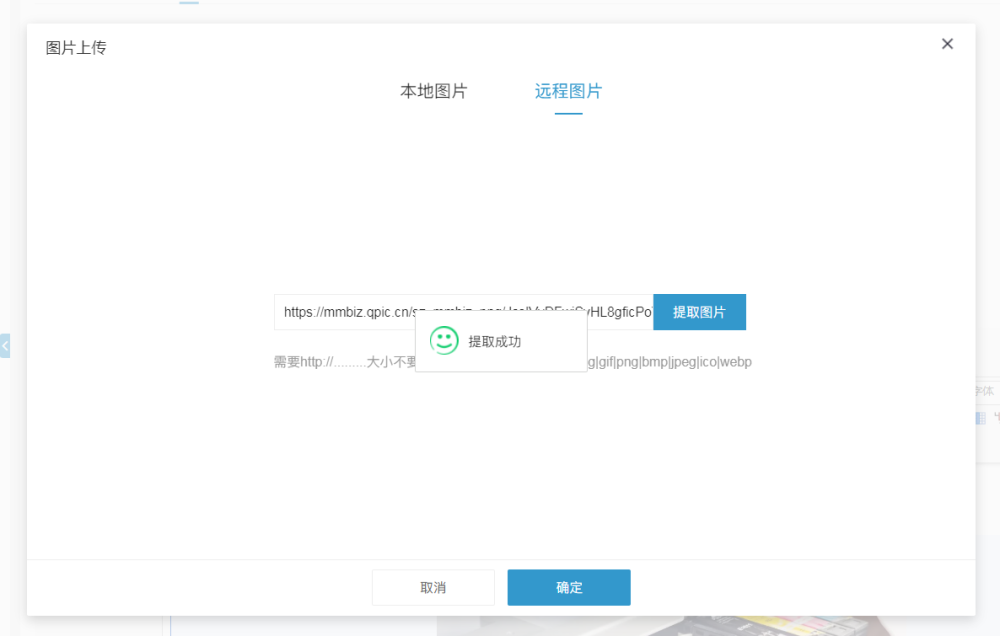Click the green smiley success icon
This screenshot has width=1000, height=636.
pyautogui.click(x=444, y=341)
